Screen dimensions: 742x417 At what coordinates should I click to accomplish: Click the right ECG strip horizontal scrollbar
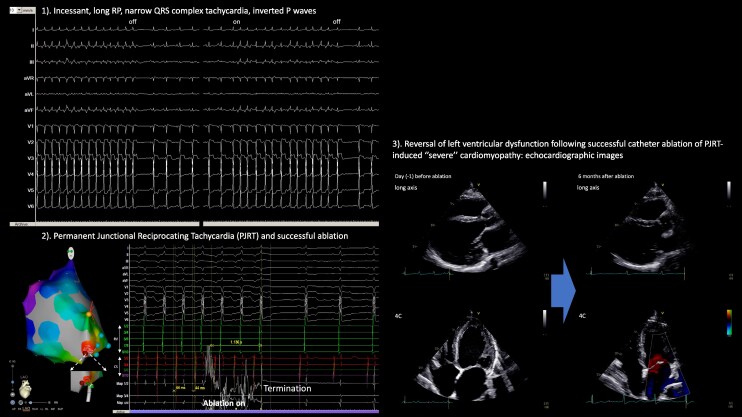click(291, 224)
